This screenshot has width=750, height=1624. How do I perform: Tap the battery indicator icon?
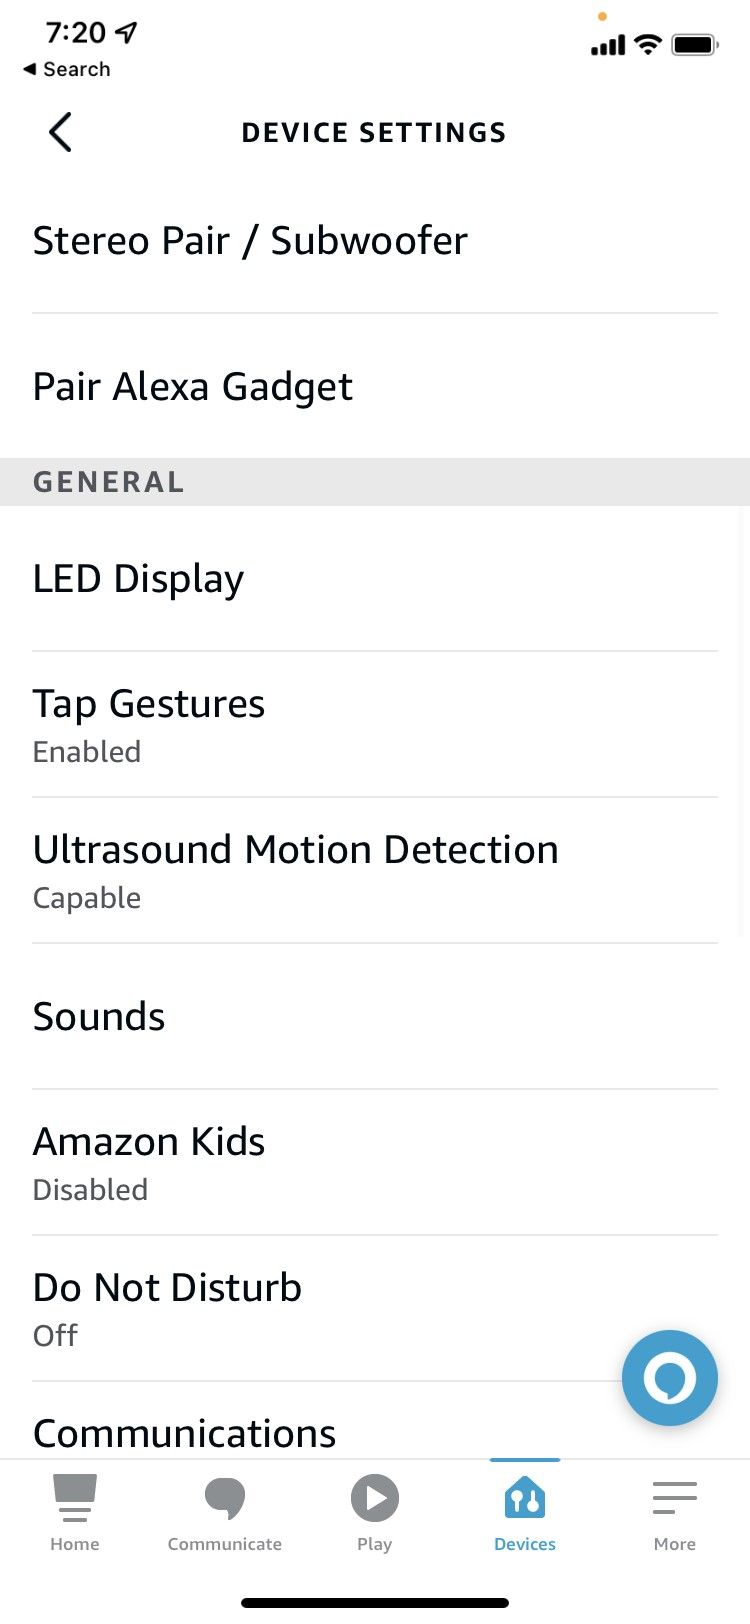pyautogui.click(x=694, y=44)
